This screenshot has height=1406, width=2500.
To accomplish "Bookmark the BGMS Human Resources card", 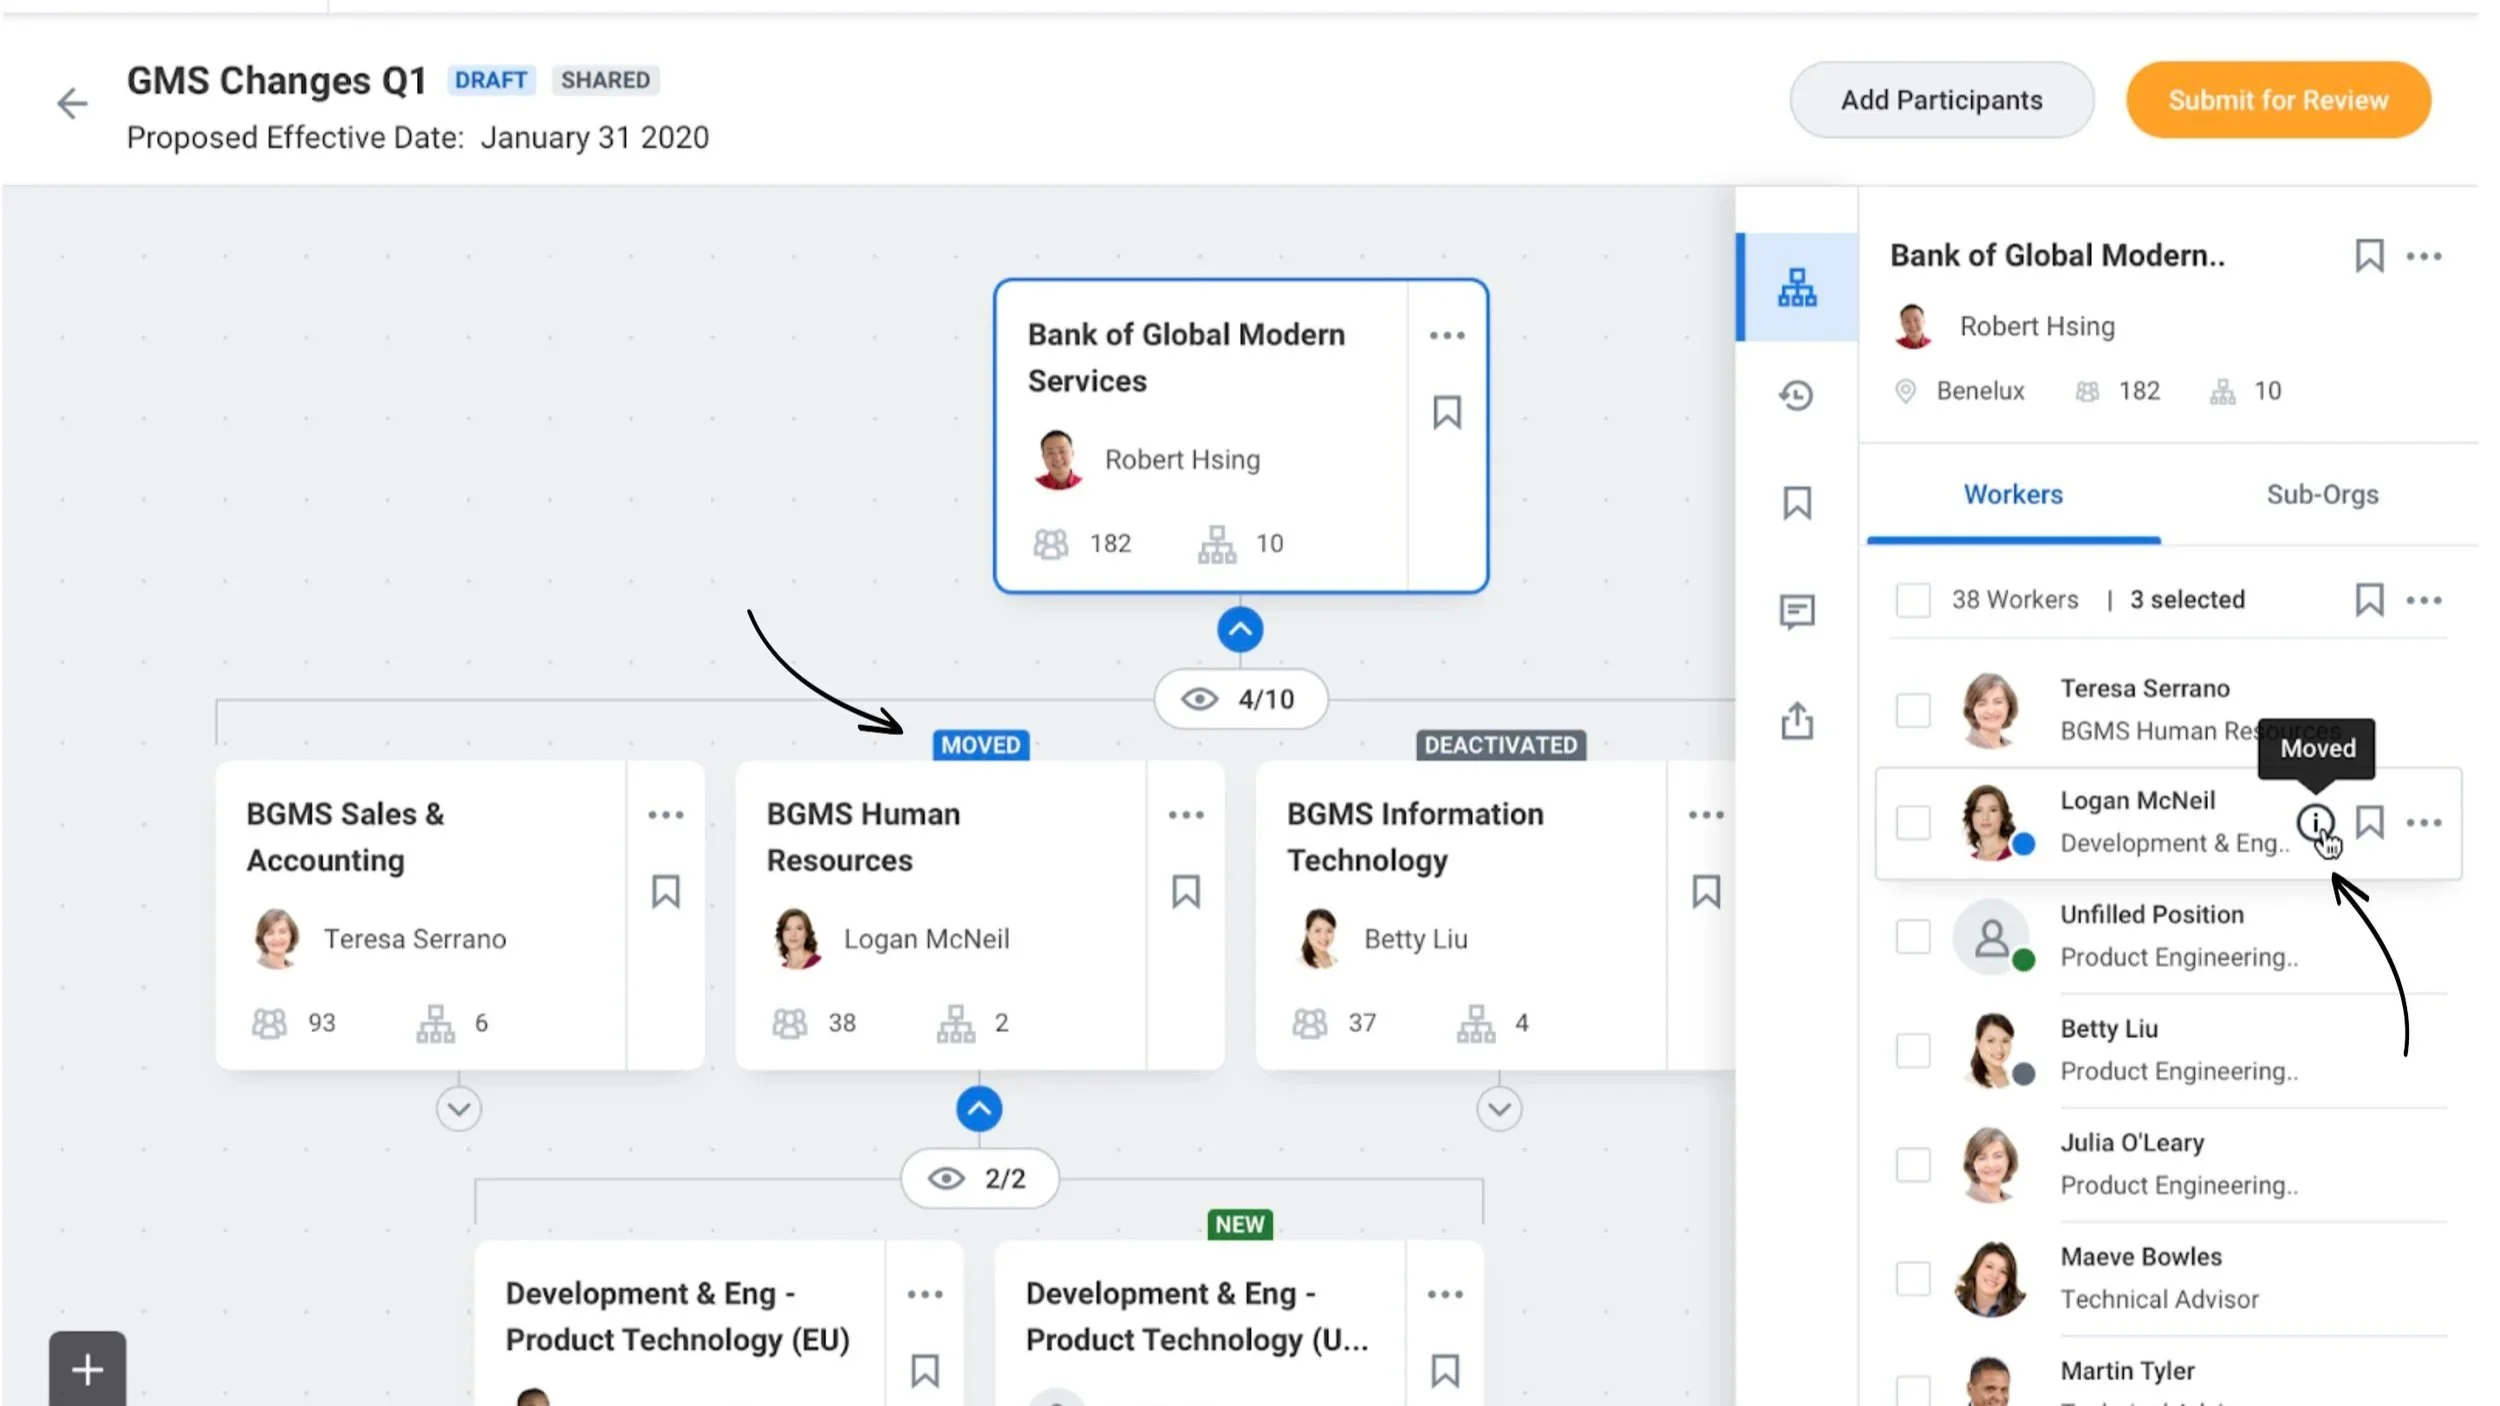I will click(1185, 891).
